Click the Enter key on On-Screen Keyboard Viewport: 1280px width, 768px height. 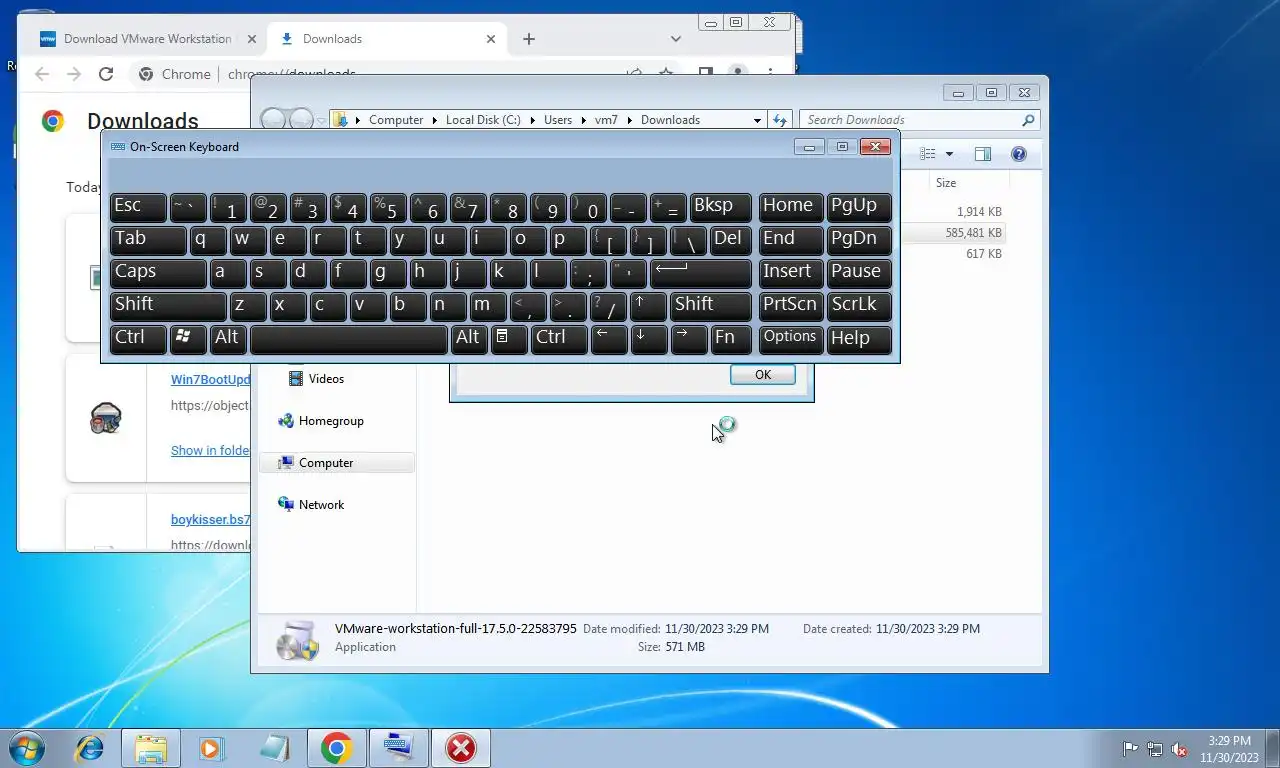click(701, 272)
